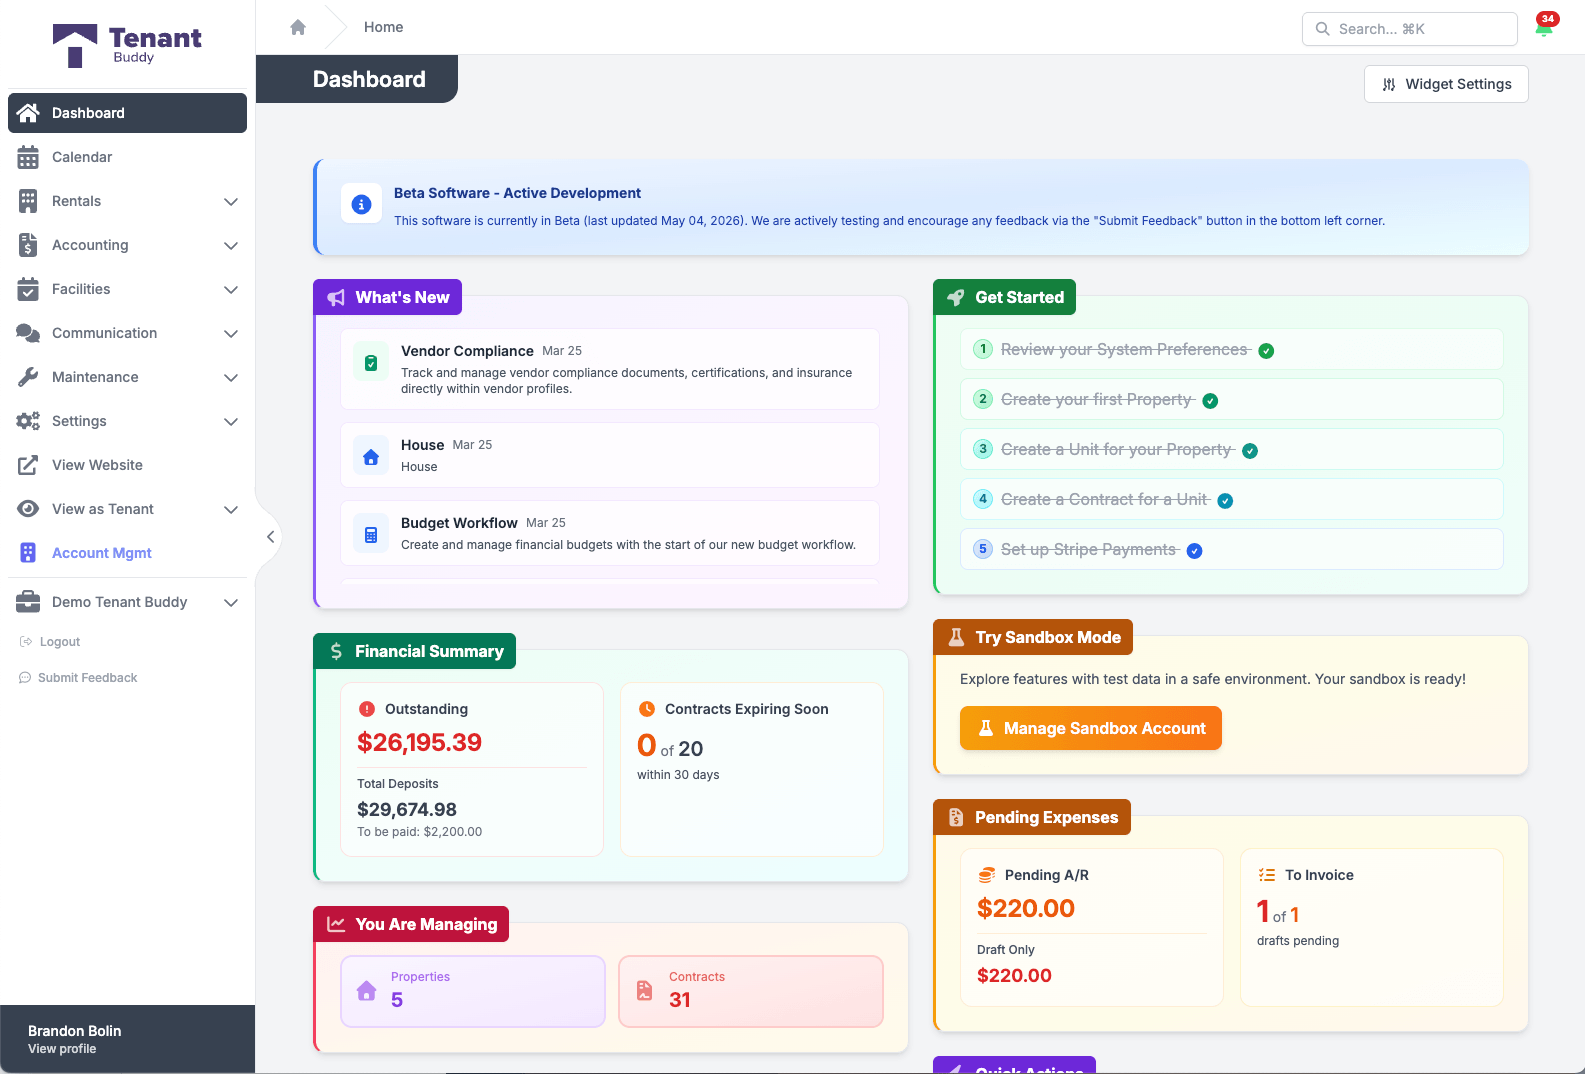Click the Demo Tenant Buddy briefcase icon
1585x1074 pixels.
pos(28,602)
